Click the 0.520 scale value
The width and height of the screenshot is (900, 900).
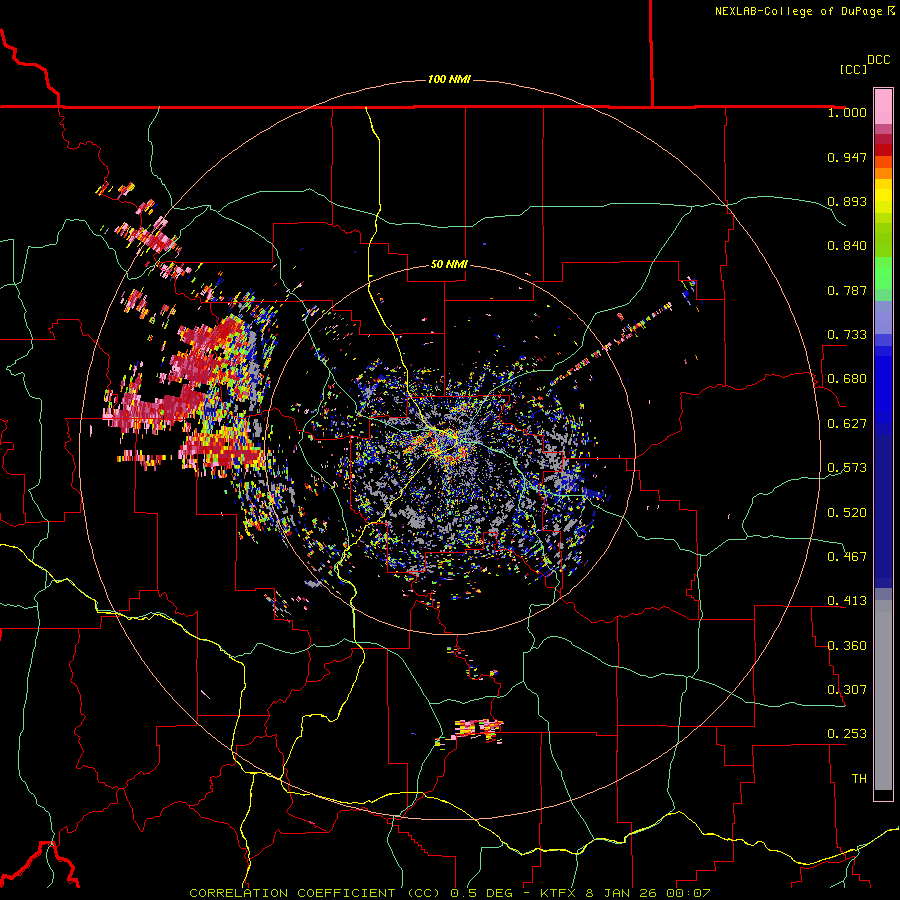pyautogui.click(x=847, y=513)
